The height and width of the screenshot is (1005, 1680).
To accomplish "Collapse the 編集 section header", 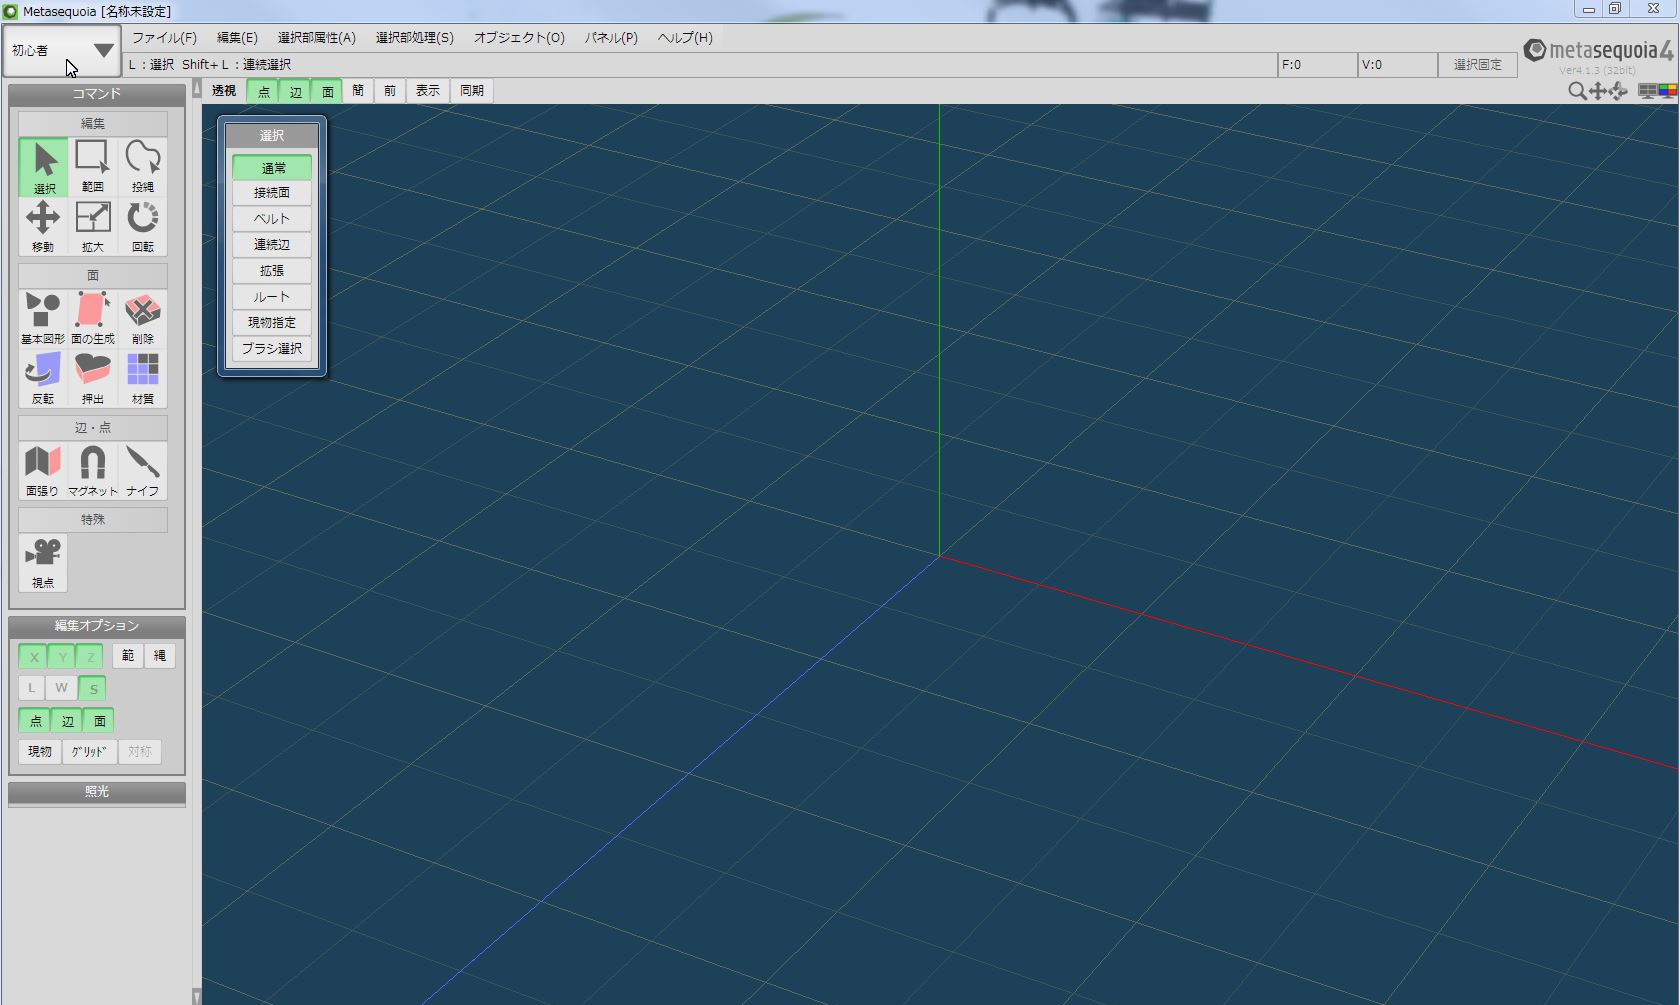I will click(x=93, y=124).
